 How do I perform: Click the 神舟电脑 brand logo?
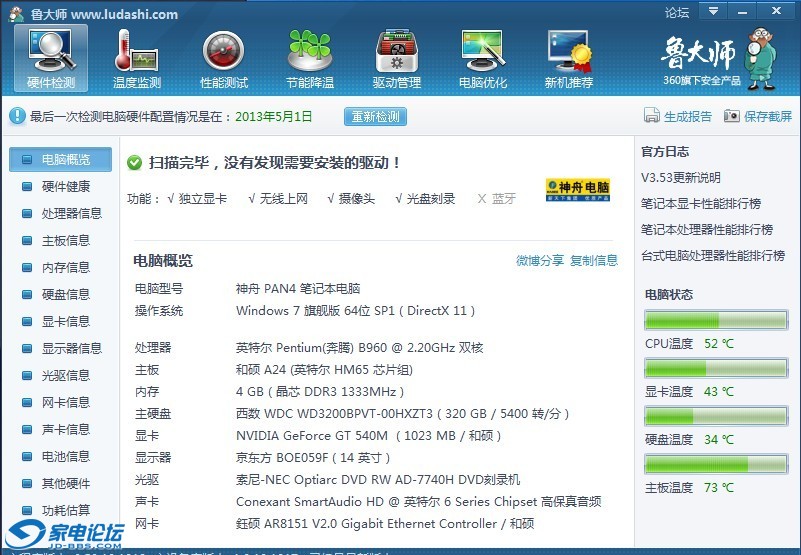pos(578,190)
